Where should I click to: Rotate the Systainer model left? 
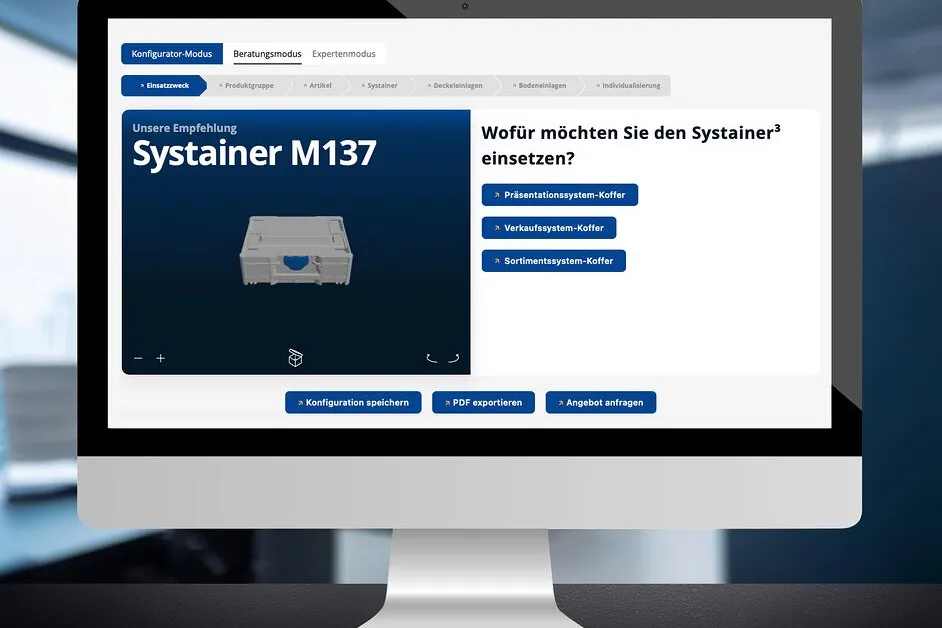click(x=431, y=358)
